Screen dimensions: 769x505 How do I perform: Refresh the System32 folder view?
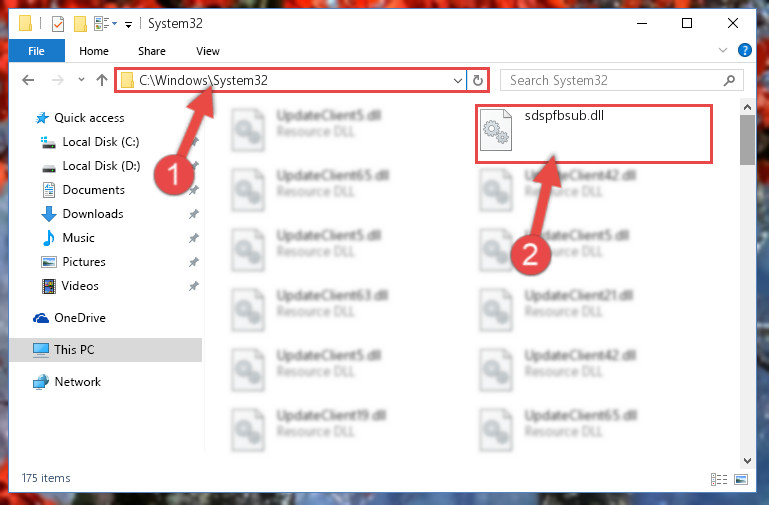point(478,80)
